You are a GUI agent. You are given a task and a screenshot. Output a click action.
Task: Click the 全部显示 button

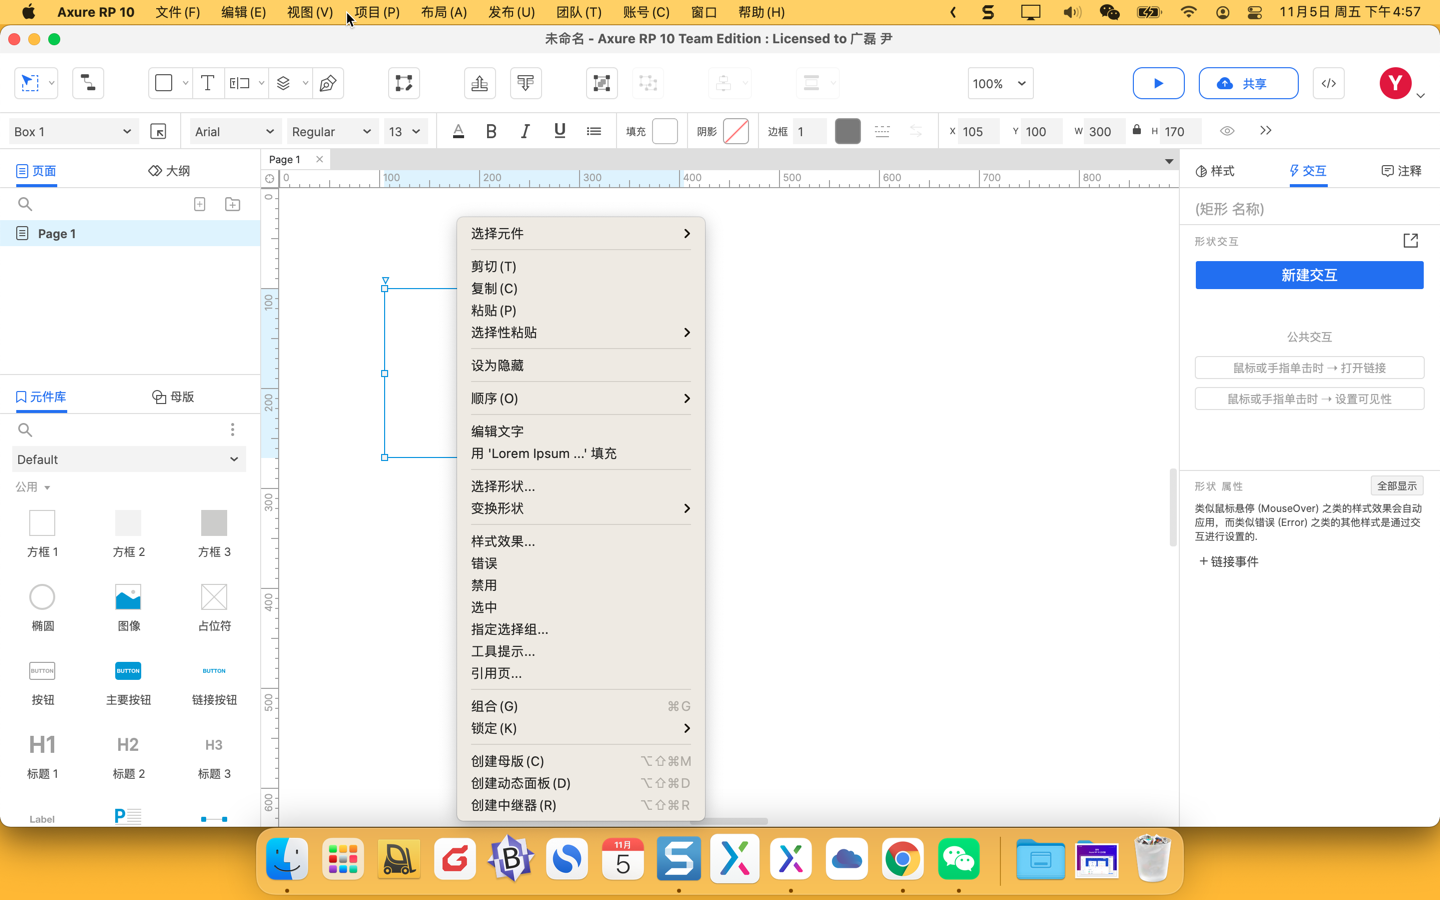click(x=1396, y=486)
